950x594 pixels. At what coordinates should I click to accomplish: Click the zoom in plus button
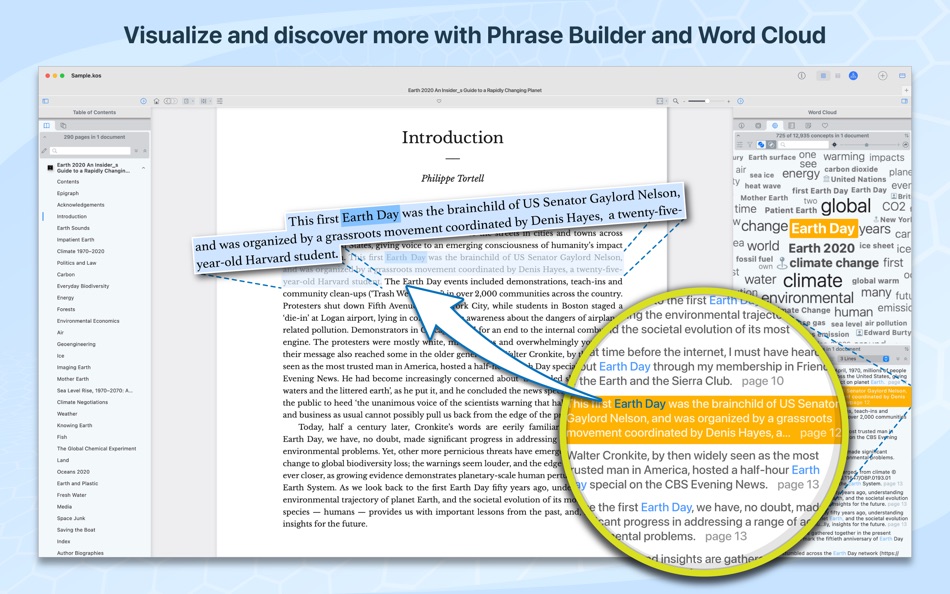729,101
